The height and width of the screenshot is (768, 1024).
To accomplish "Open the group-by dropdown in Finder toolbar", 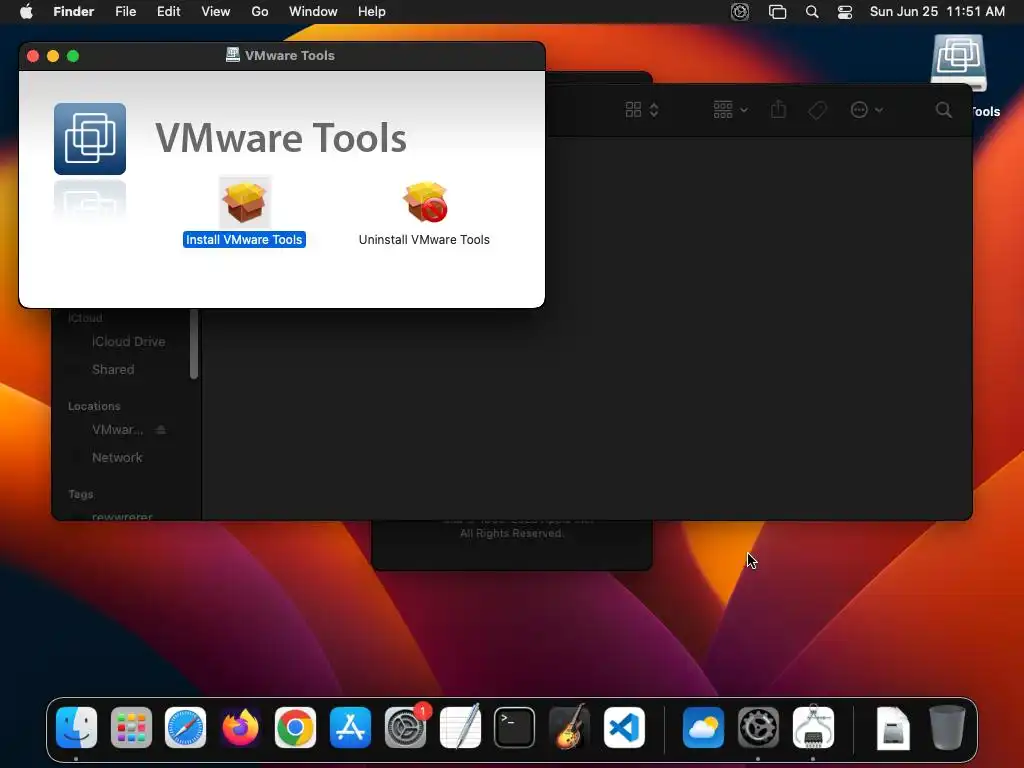I will coord(730,110).
